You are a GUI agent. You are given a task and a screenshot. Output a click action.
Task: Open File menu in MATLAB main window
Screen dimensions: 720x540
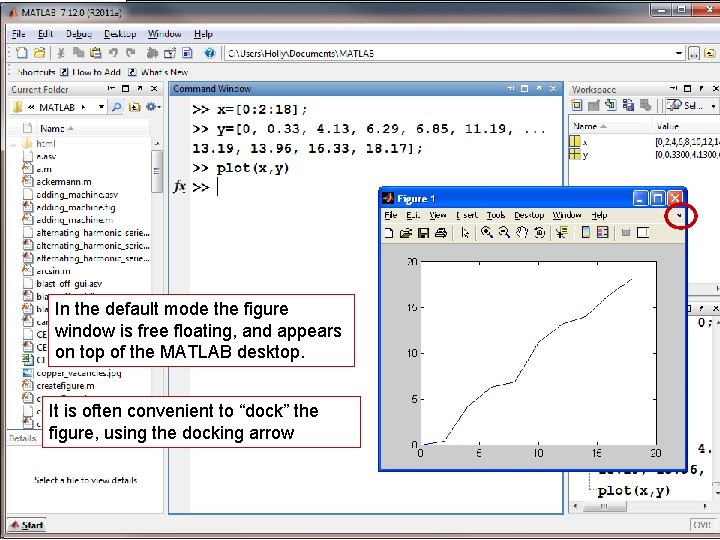click(19, 34)
